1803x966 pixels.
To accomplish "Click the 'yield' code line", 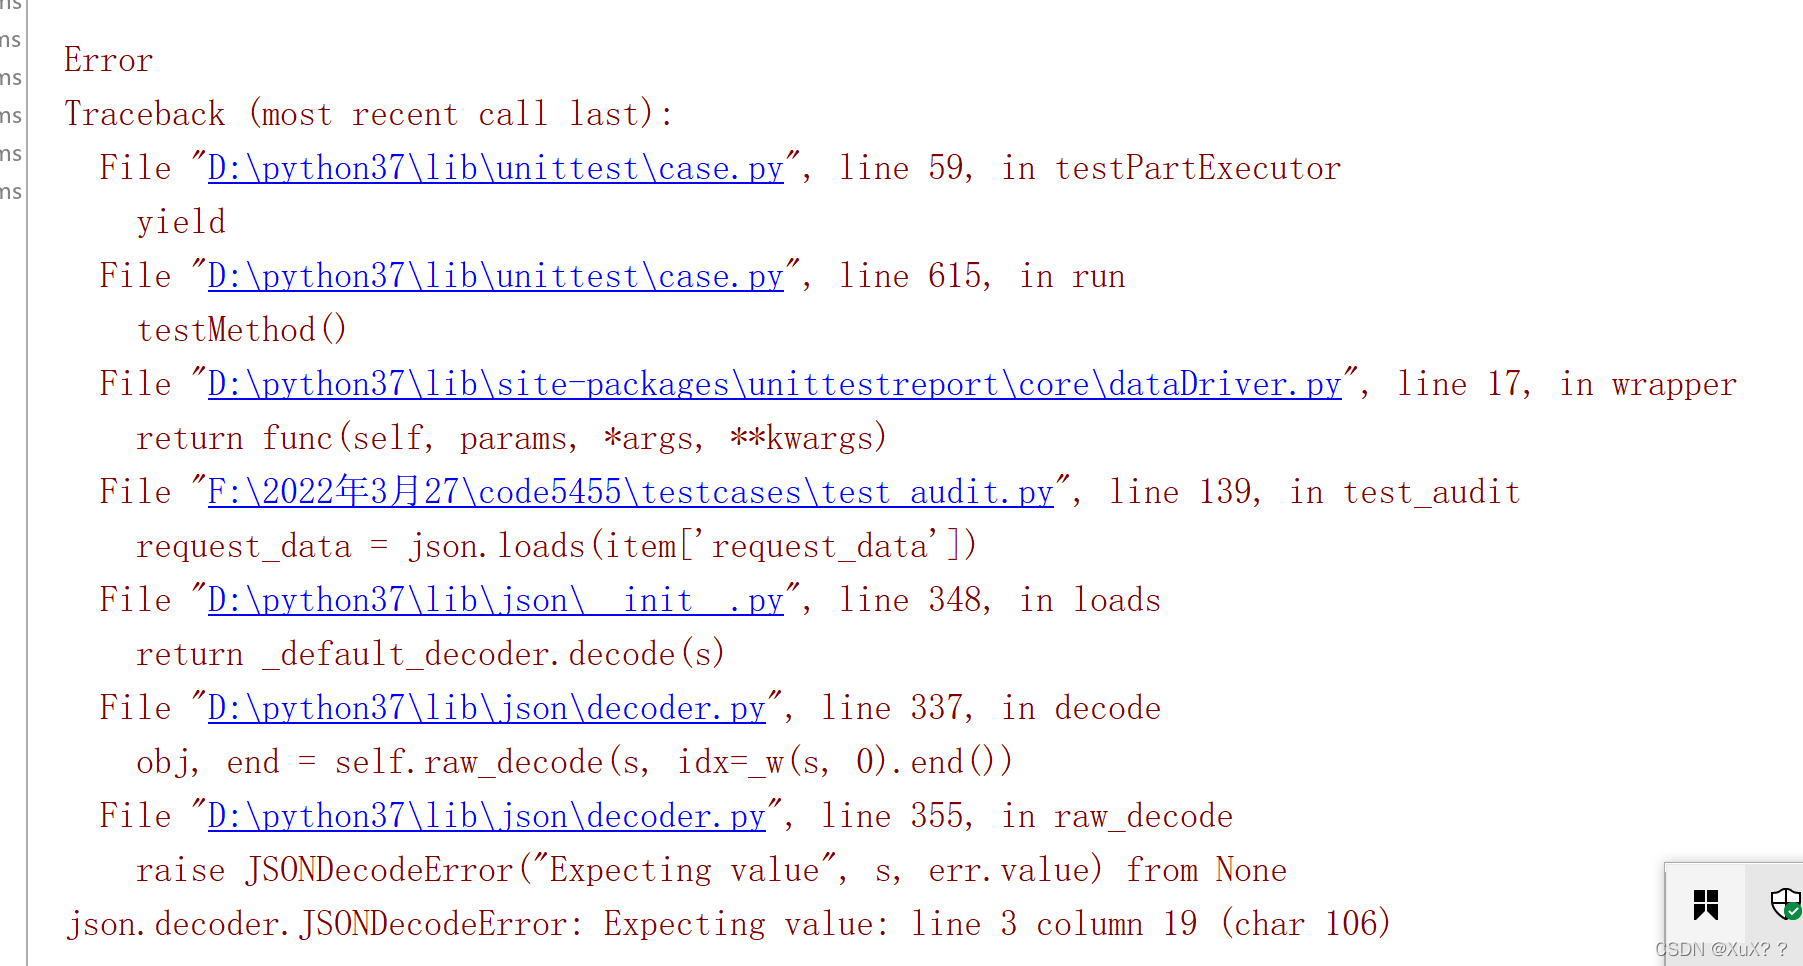I will pos(181,222).
